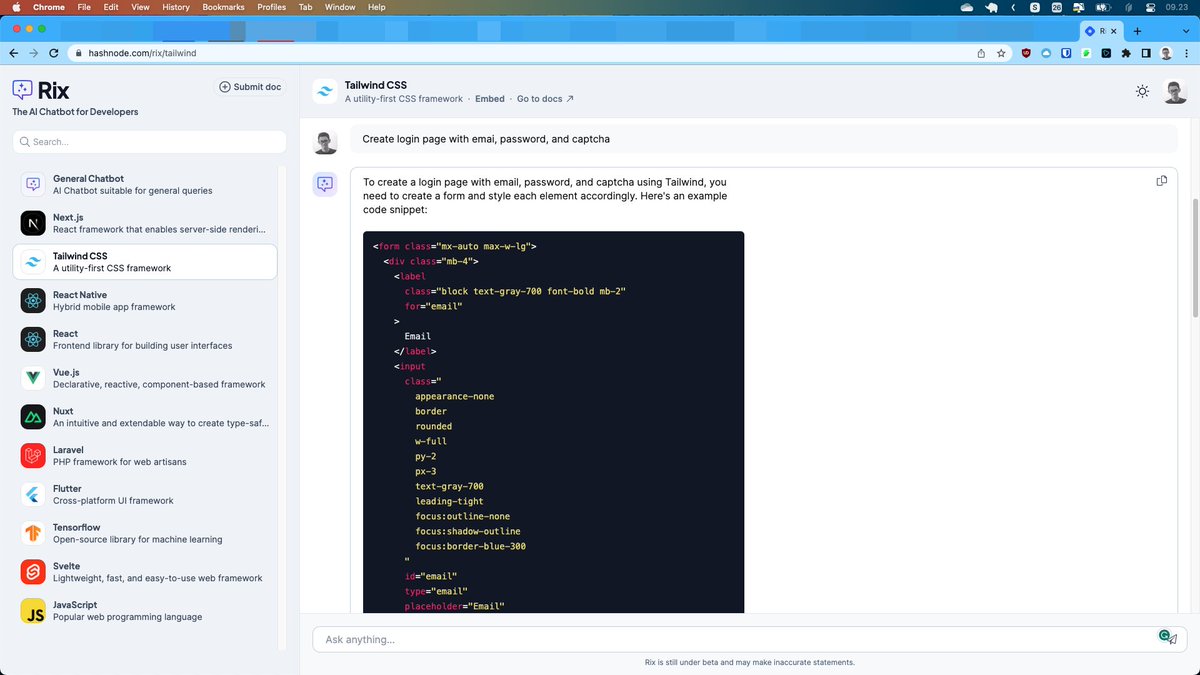Open the Chrome extensions puzzle icon
Screen dimensions: 1200x675
point(1126,53)
